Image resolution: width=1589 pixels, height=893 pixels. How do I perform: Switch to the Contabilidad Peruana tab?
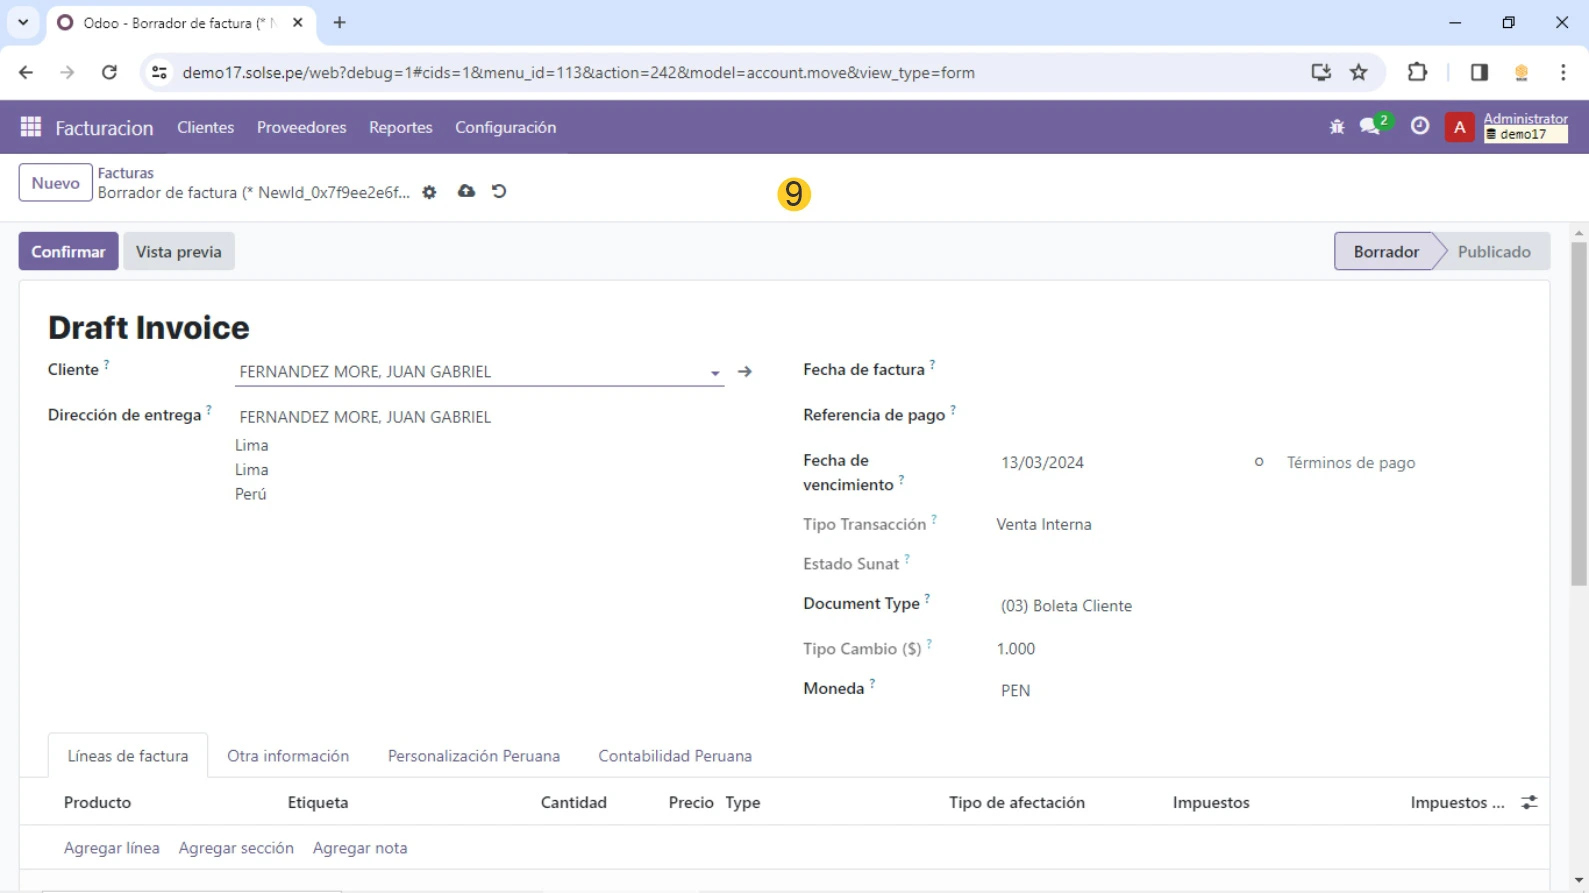coord(675,756)
